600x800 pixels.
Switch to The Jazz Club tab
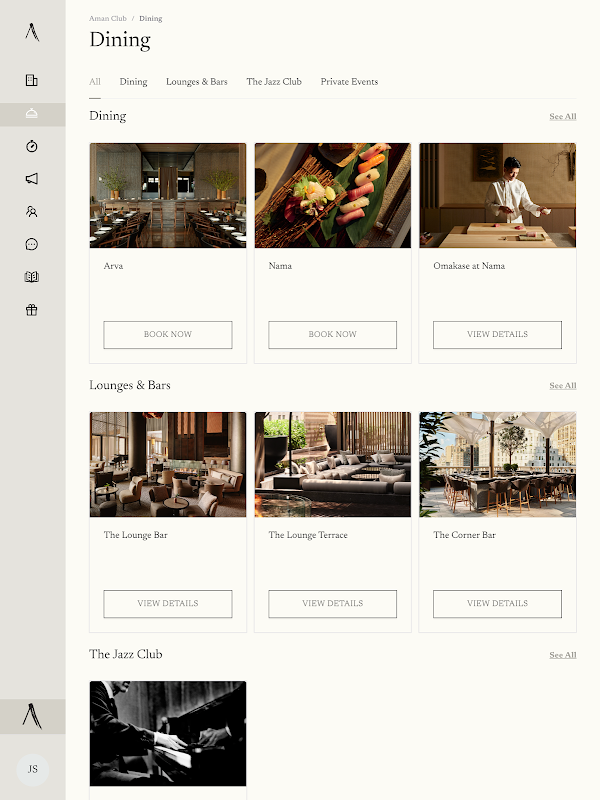(274, 82)
